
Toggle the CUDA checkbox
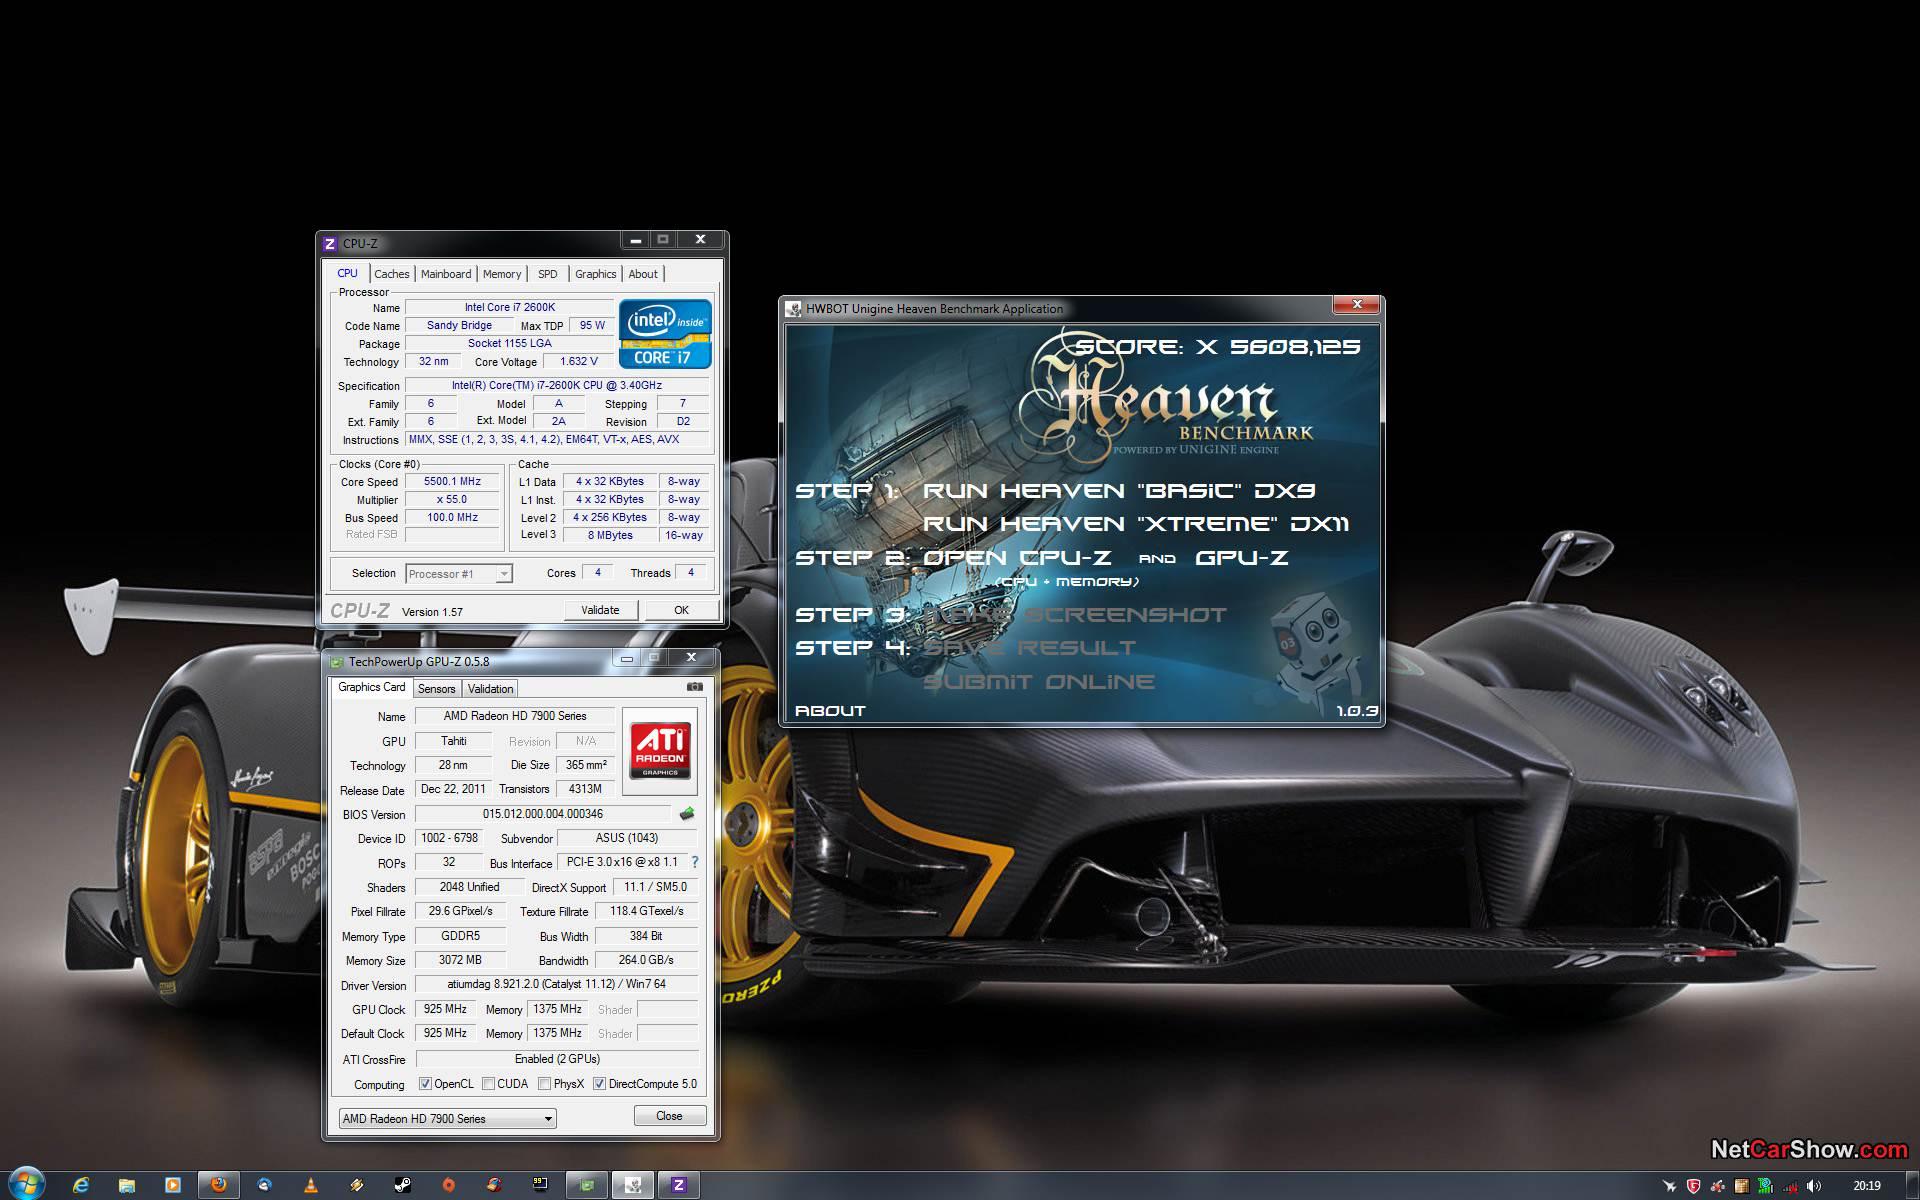point(488,1084)
